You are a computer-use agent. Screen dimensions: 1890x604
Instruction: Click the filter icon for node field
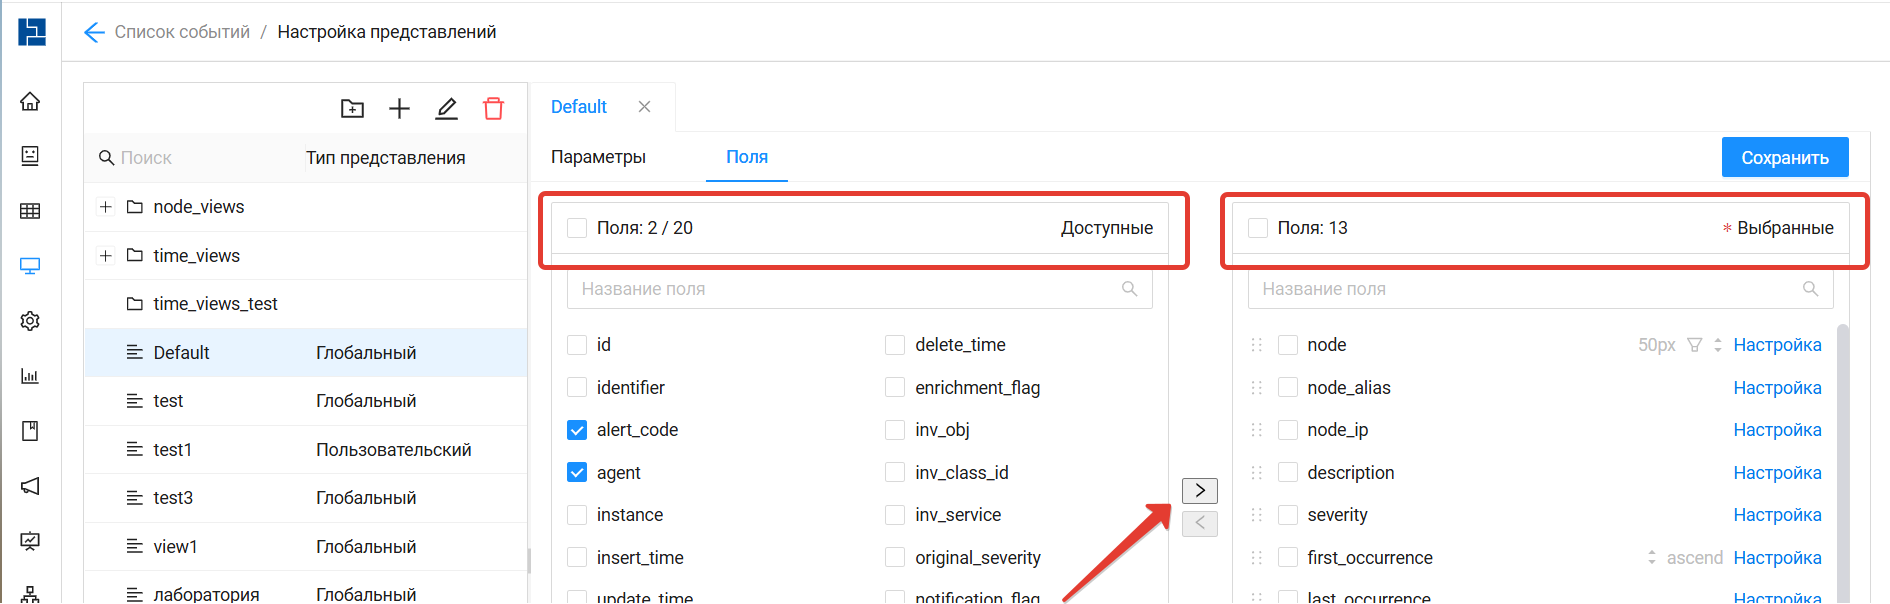coord(1694,345)
